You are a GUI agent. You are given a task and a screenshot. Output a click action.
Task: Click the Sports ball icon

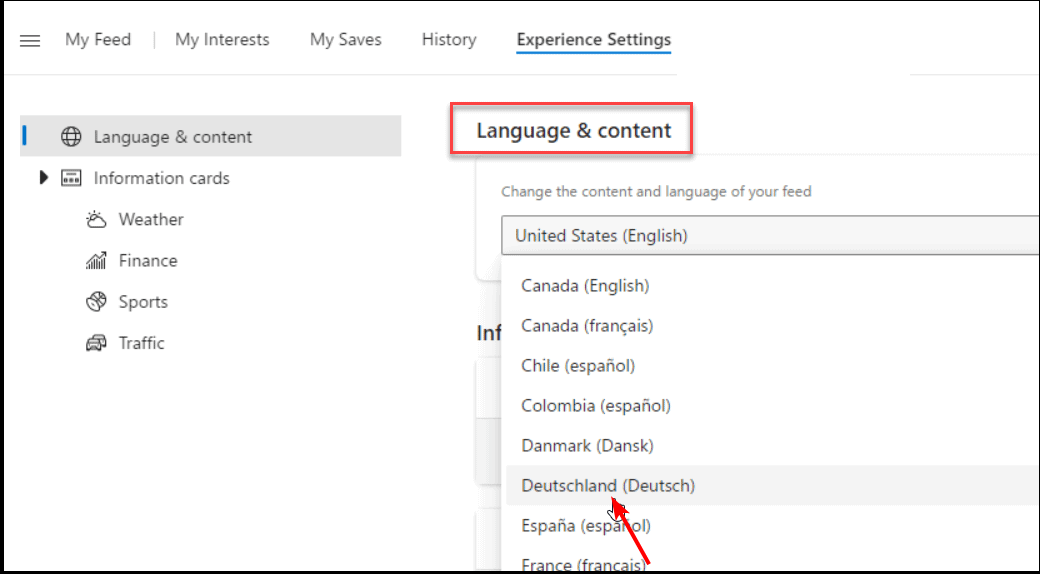coord(96,302)
